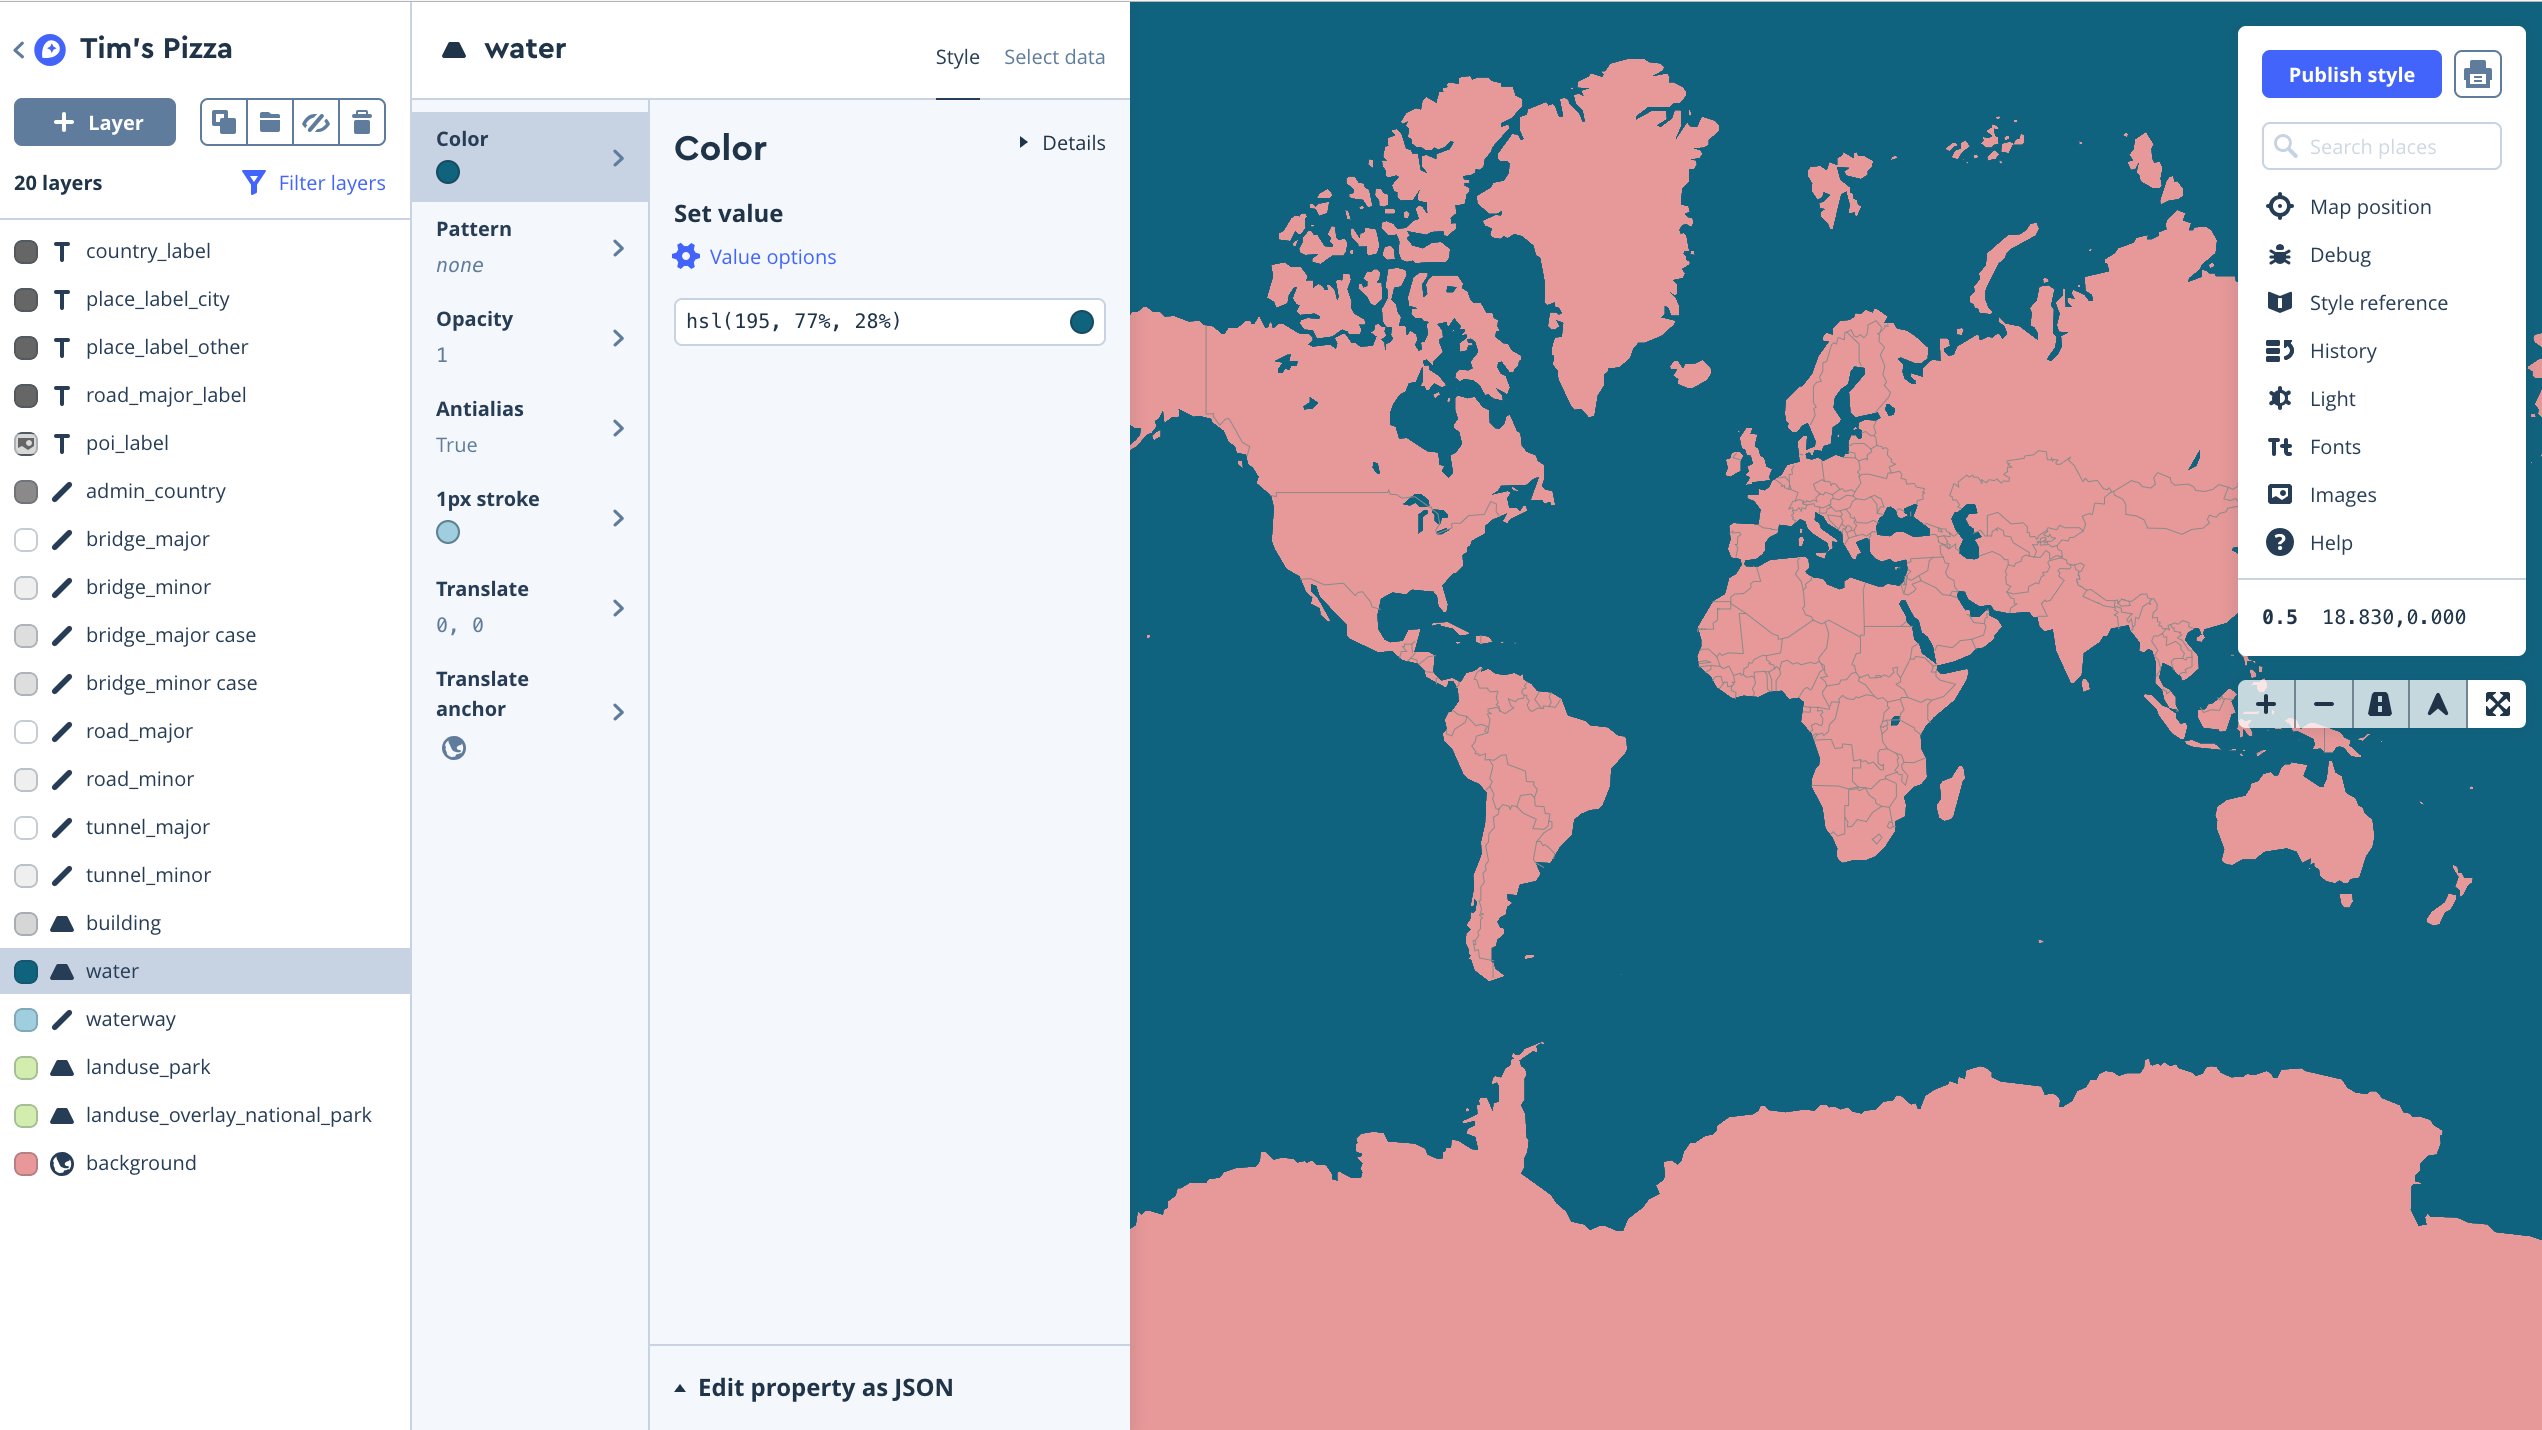The height and width of the screenshot is (1430, 2542).
Task: Click the History icon
Action: (x=2280, y=349)
